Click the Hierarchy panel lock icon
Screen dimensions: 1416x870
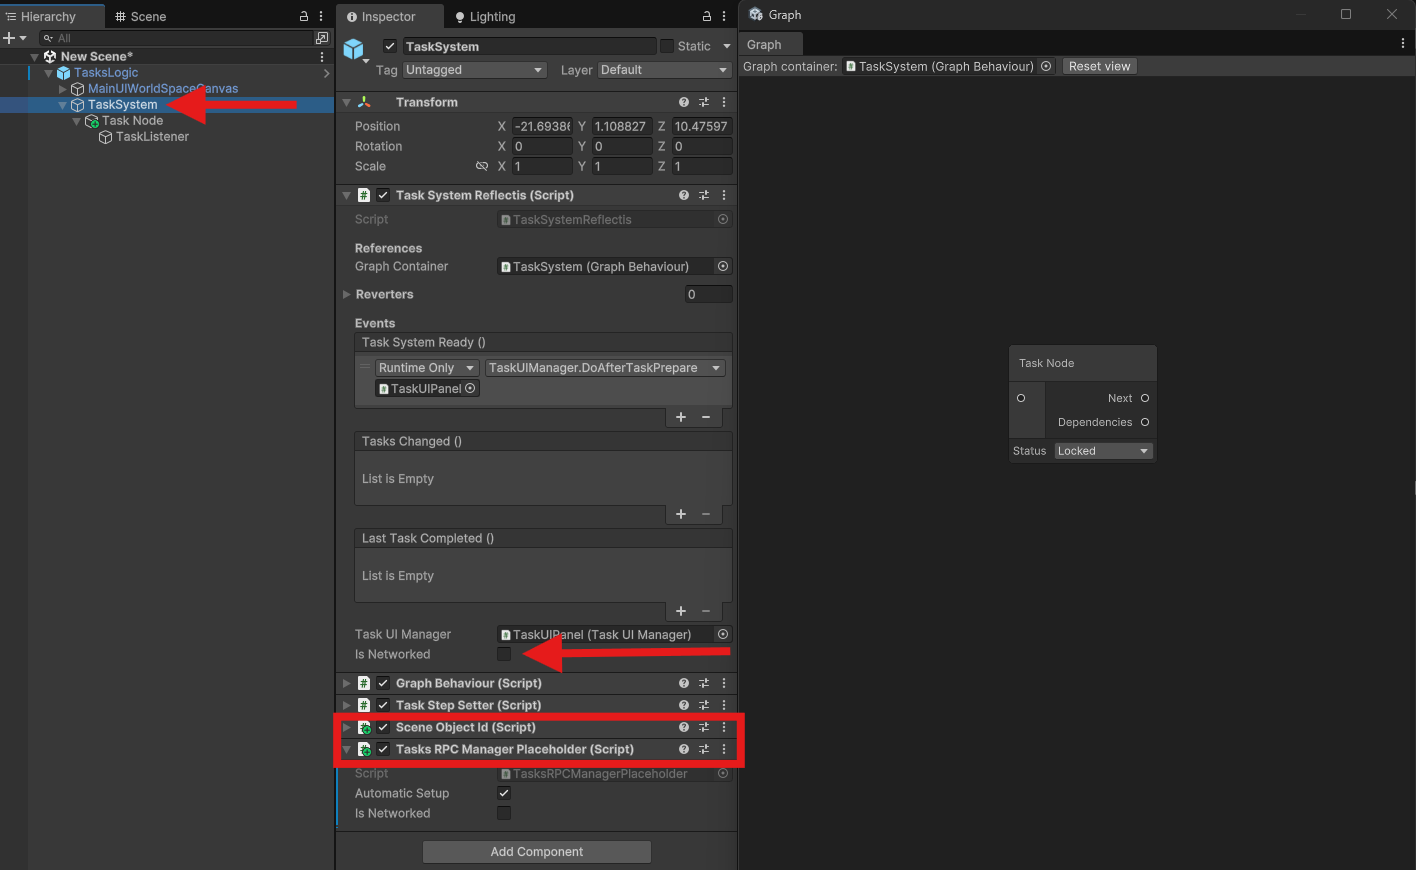click(304, 17)
